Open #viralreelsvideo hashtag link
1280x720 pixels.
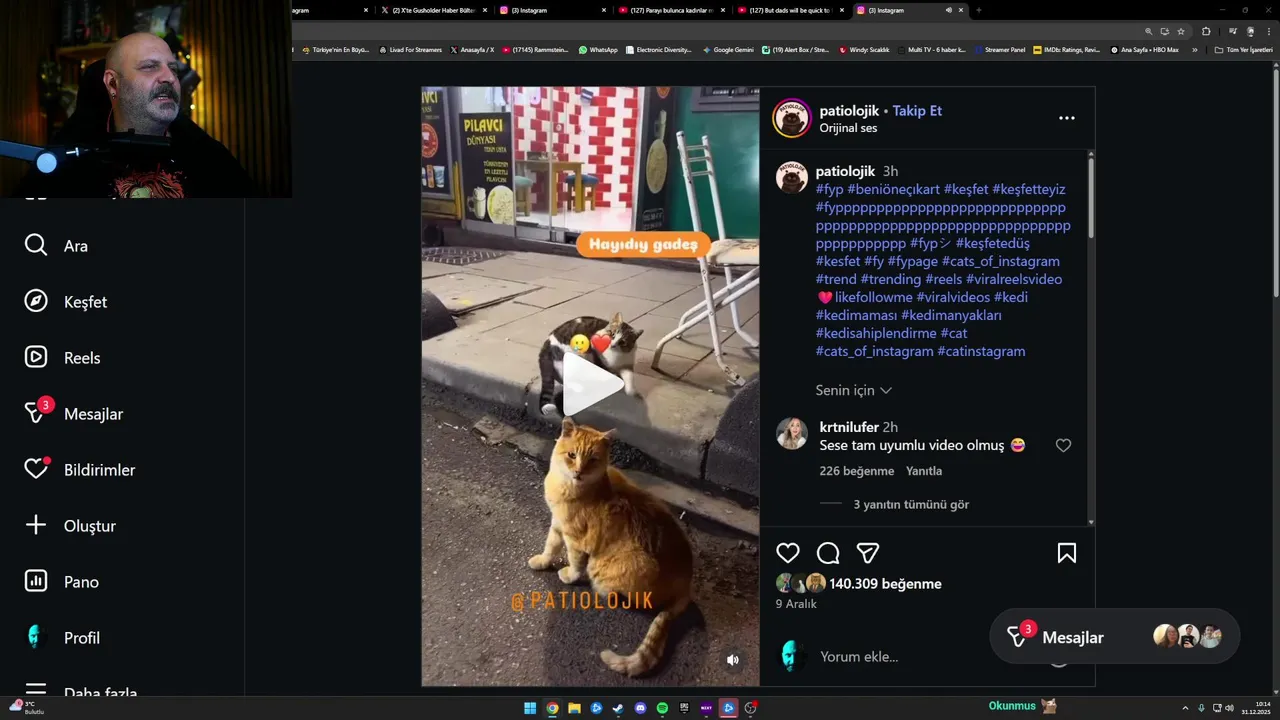tap(1014, 280)
